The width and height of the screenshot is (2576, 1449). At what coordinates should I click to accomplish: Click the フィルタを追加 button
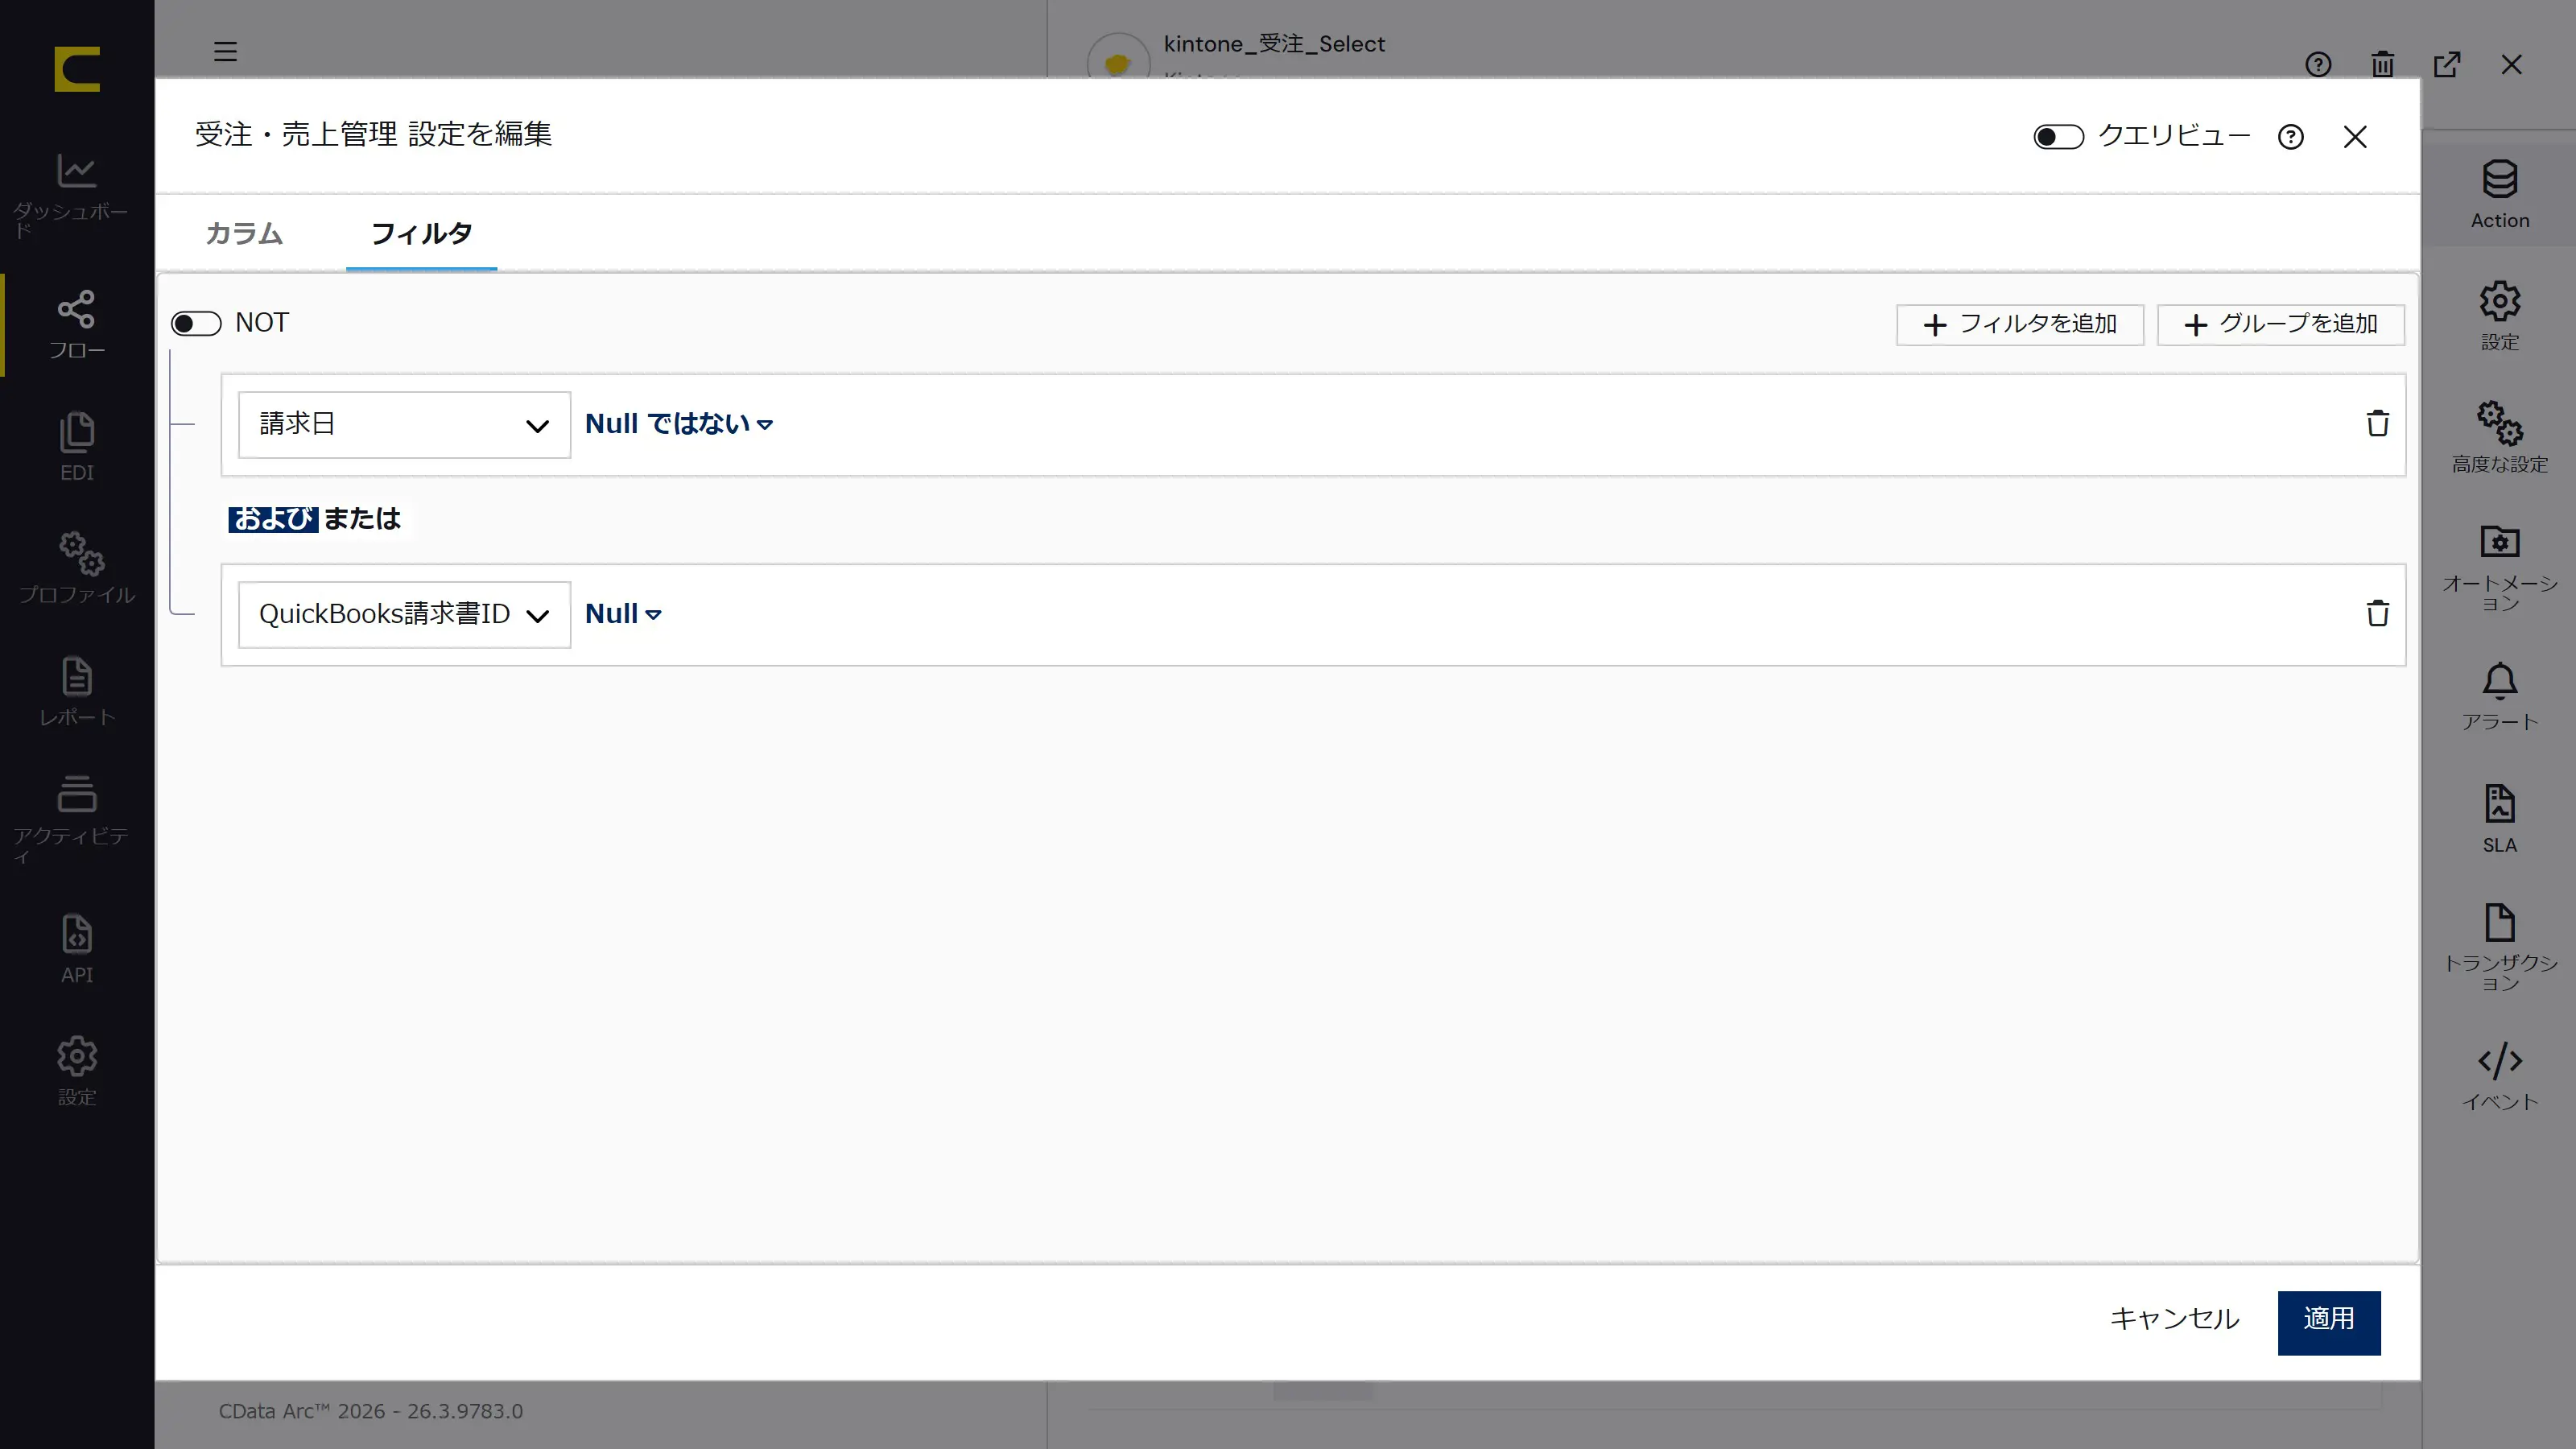pyautogui.click(x=2019, y=325)
